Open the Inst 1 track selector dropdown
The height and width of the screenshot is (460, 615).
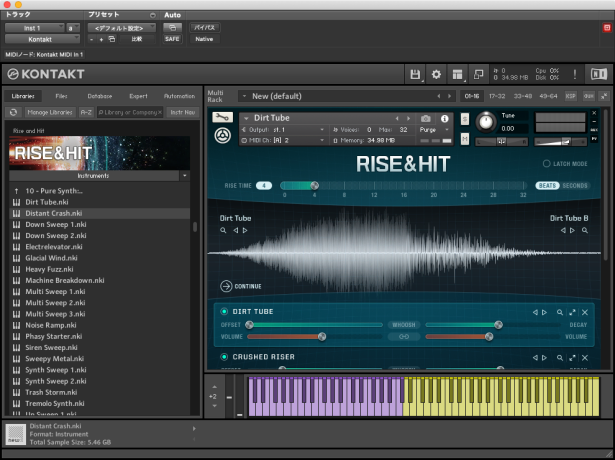pyautogui.click(x=34, y=27)
